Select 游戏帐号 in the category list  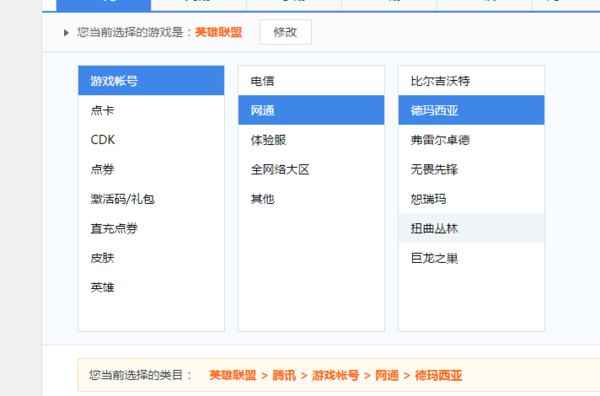[x=151, y=80]
